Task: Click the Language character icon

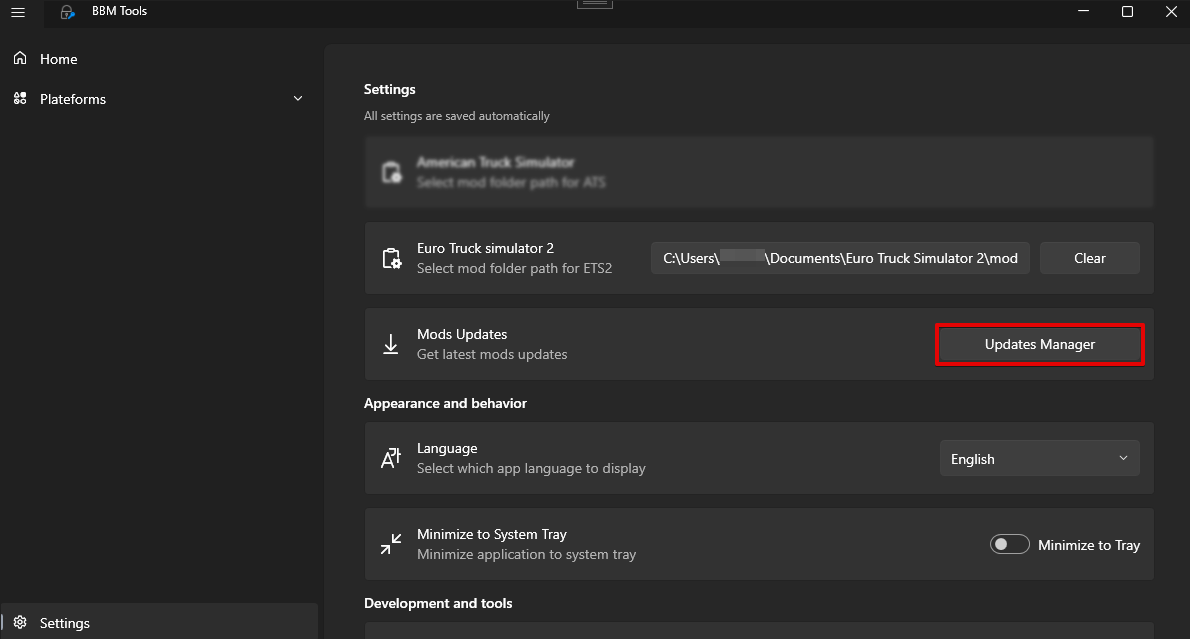Action: (x=390, y=457)
